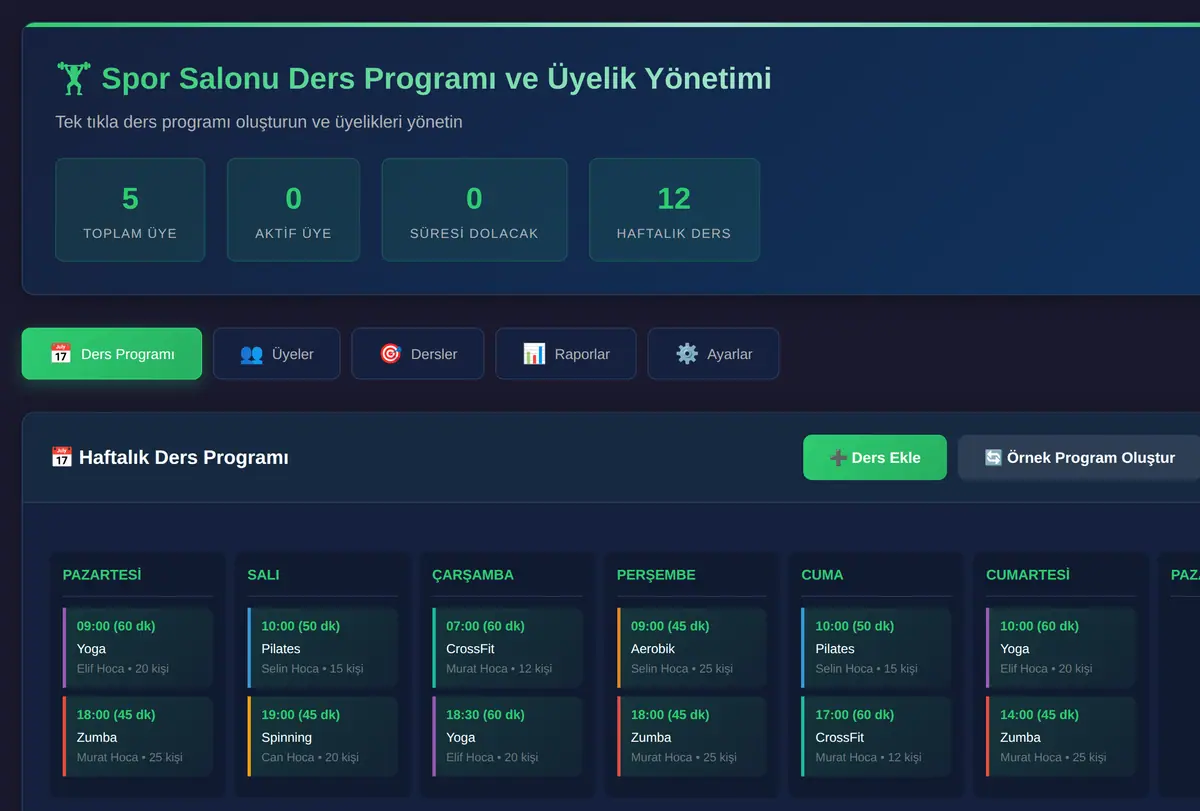Click the SALI day header
The height and width of the screenshot is (811, 1200).
(263, 575)
